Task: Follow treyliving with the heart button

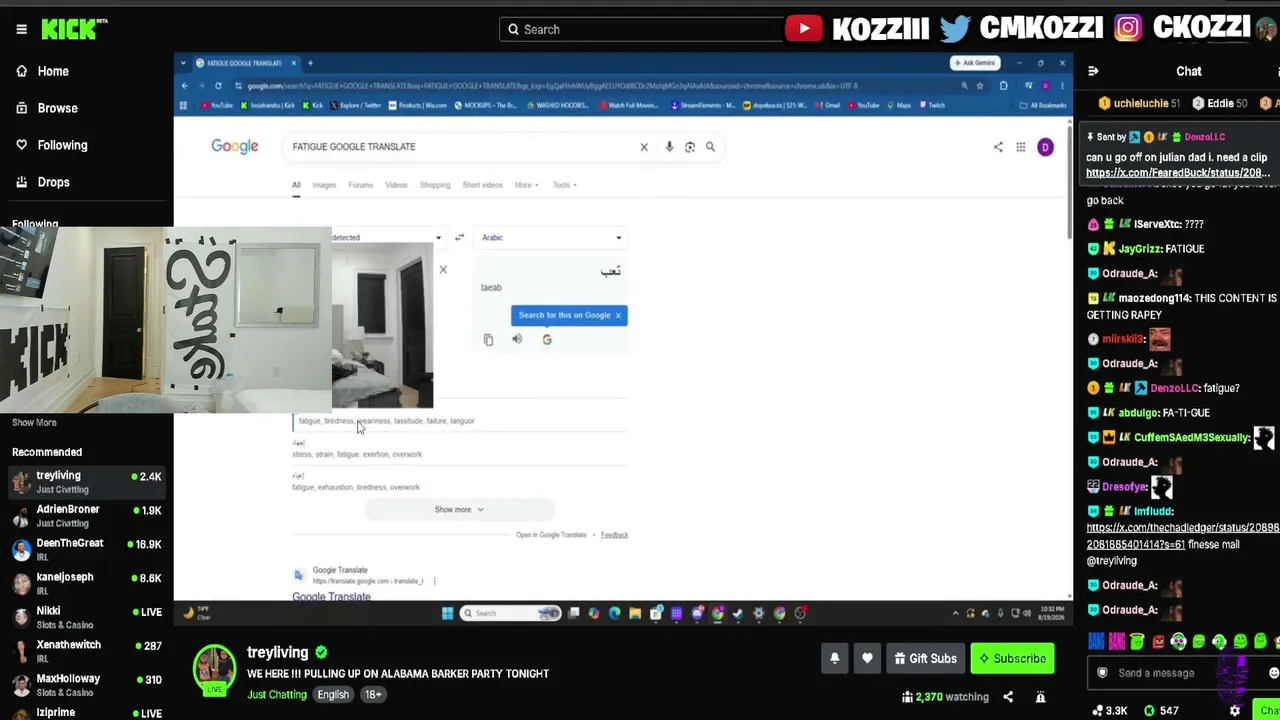Action: (x=867, y=658)
